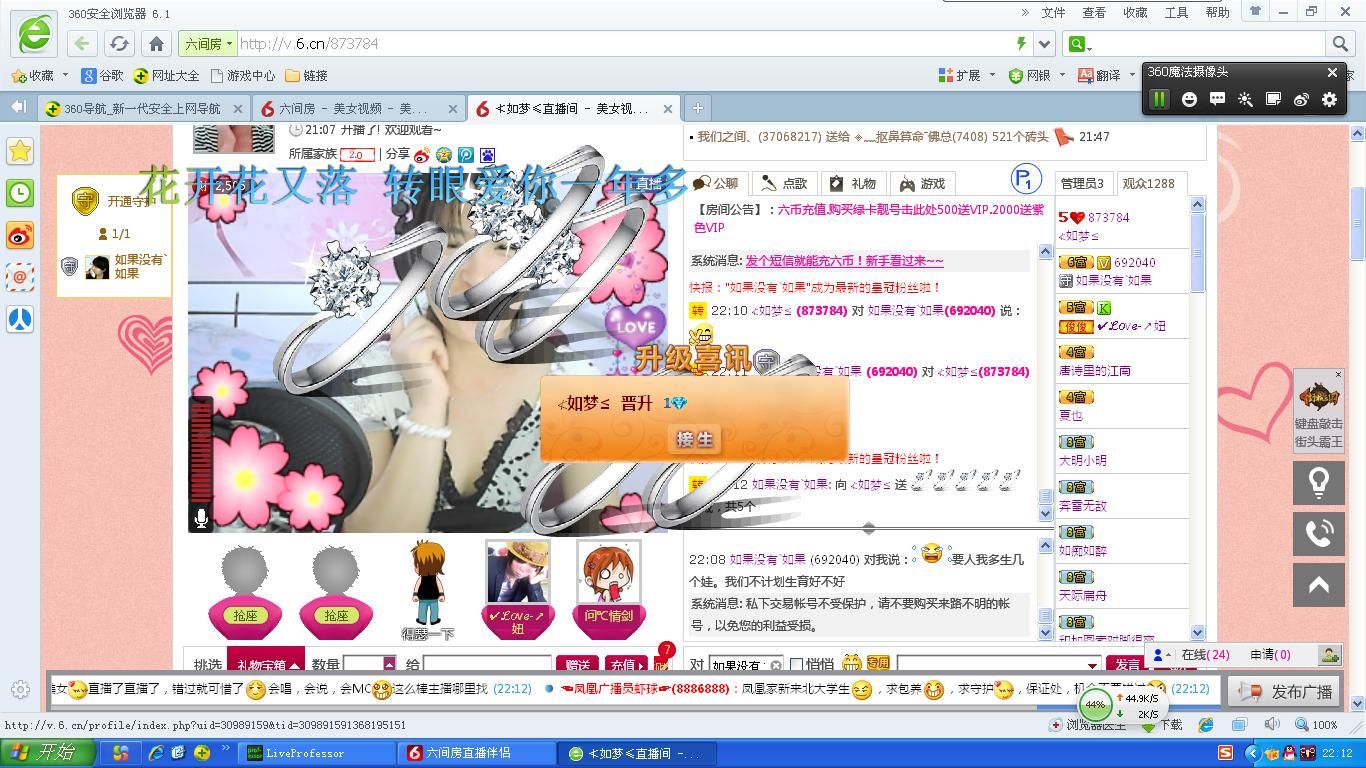Click the lightbulb icon on right panel

tap(1319, 482)
